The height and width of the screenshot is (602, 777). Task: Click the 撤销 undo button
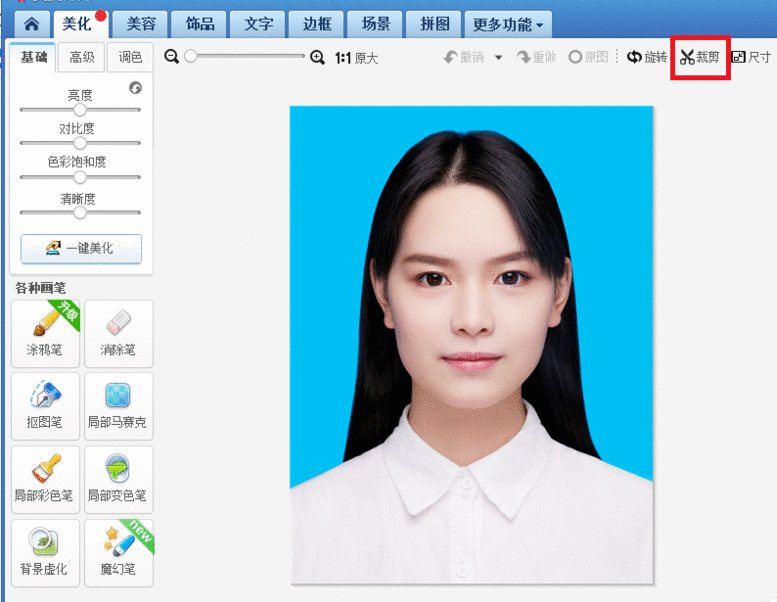pos(464,57)
